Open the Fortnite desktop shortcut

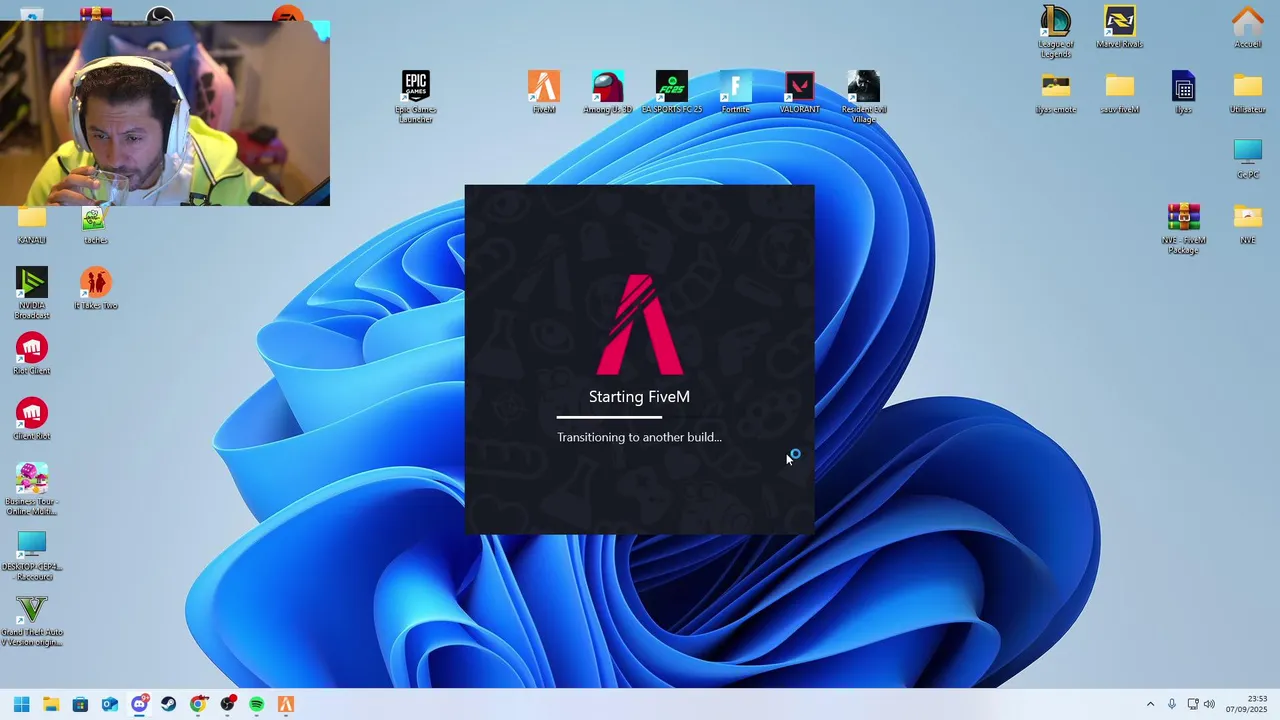pyautogui.click(x=735, y=92)
